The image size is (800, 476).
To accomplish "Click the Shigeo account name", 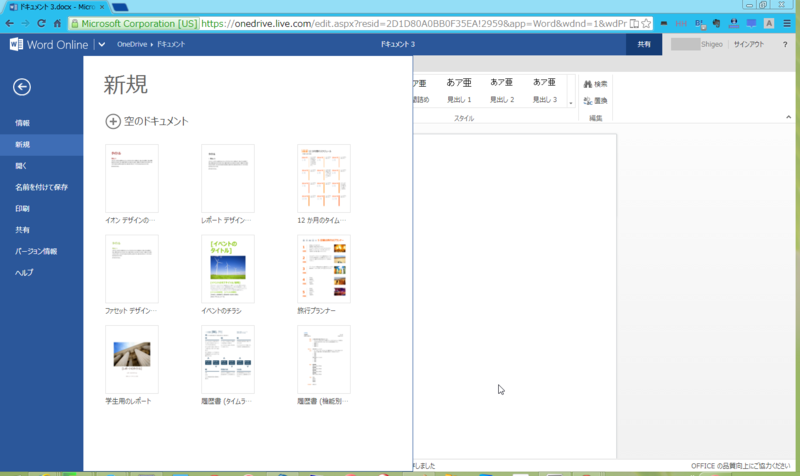I will 712,44.
